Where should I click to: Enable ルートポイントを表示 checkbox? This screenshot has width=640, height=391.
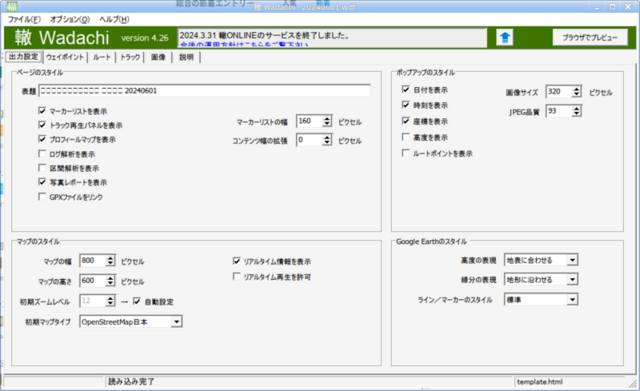click(405, 153)
